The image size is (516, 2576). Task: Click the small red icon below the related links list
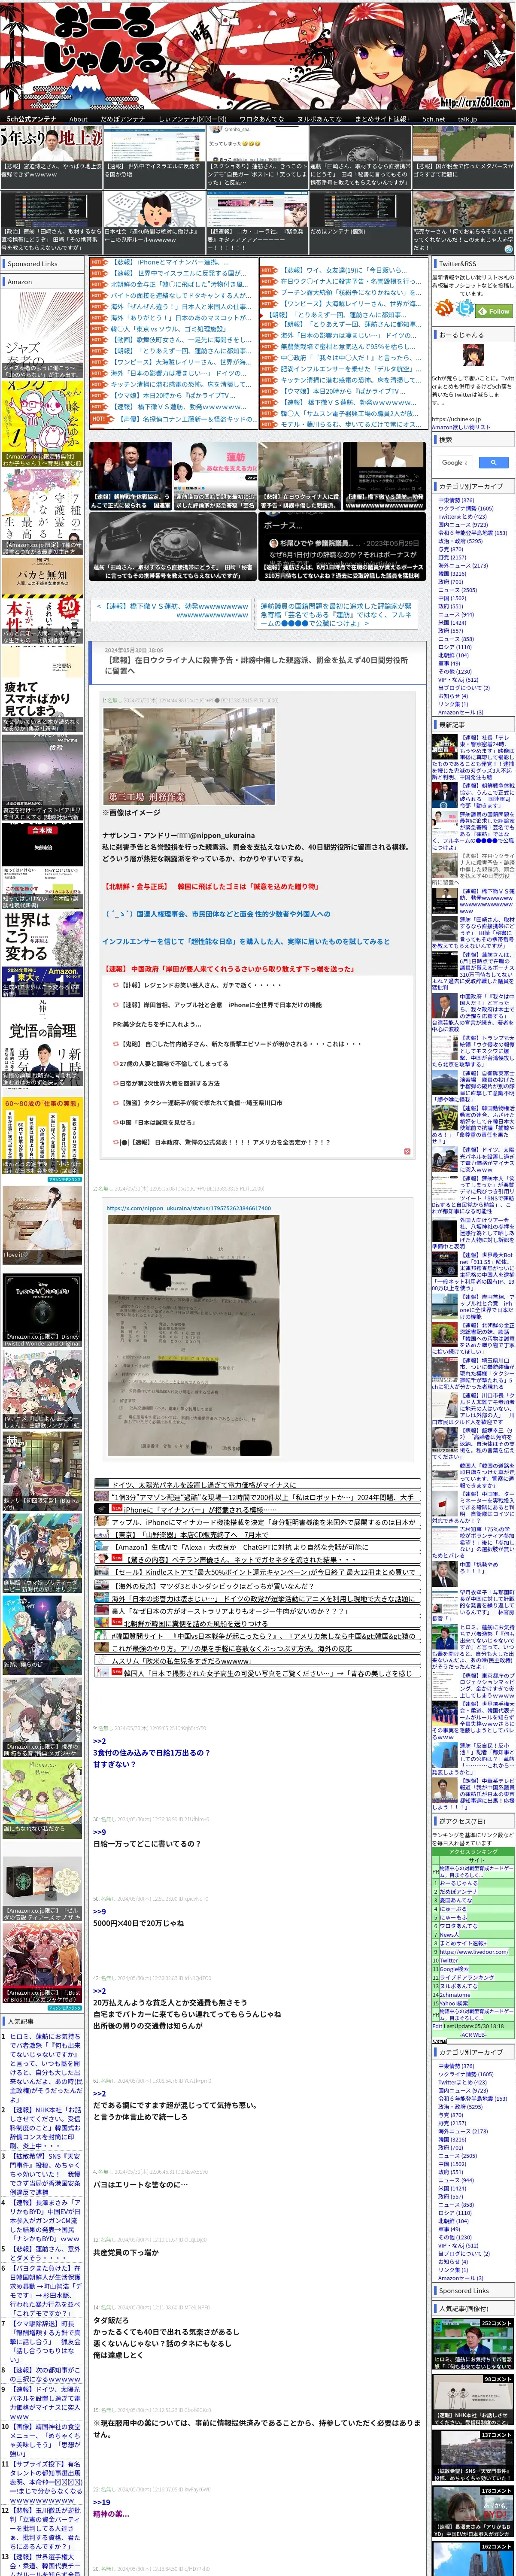point(406,1151)
